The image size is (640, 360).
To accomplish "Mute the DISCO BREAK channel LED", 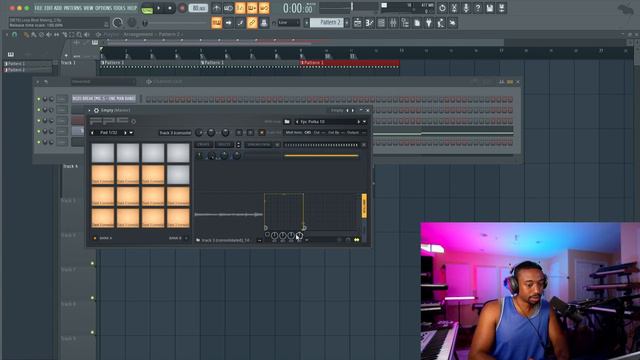I will 39,99.
